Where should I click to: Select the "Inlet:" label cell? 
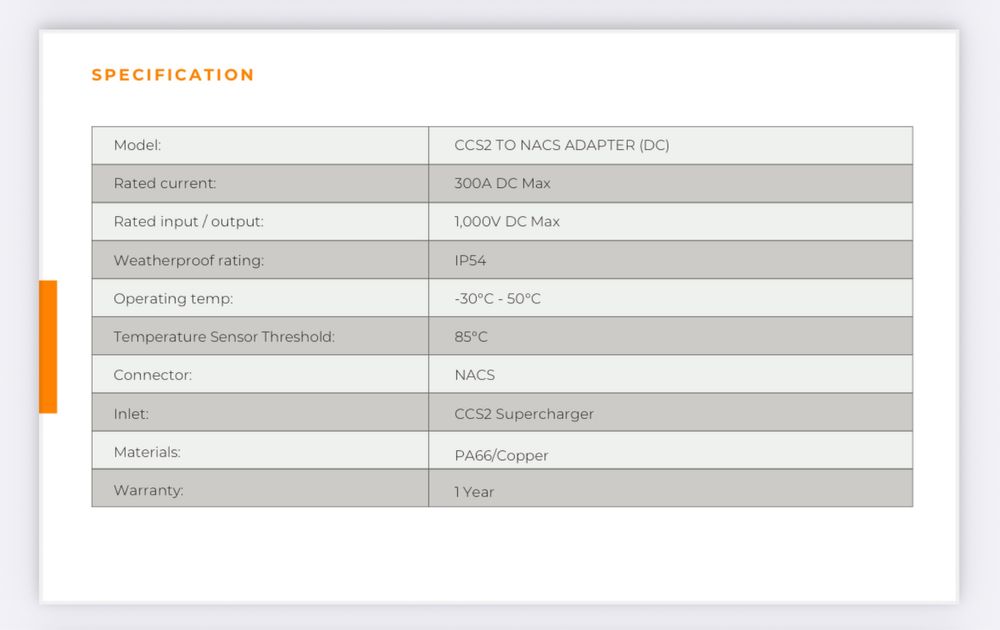point(131,413)
